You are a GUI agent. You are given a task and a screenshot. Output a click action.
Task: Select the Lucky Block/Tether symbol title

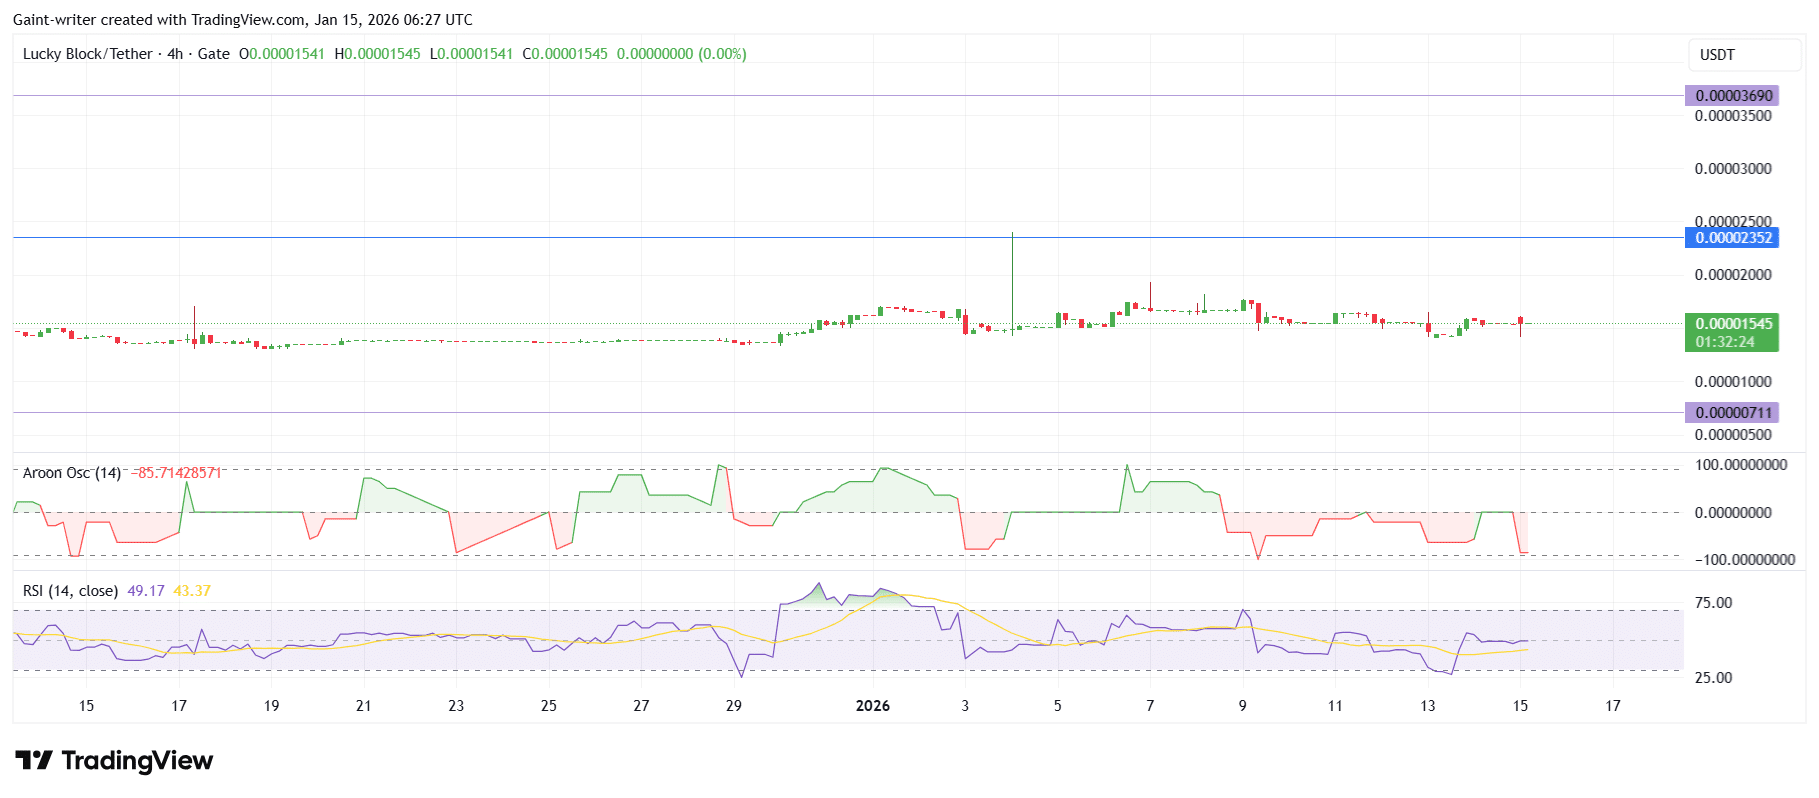pyautogui.click(x=88, y=54)
